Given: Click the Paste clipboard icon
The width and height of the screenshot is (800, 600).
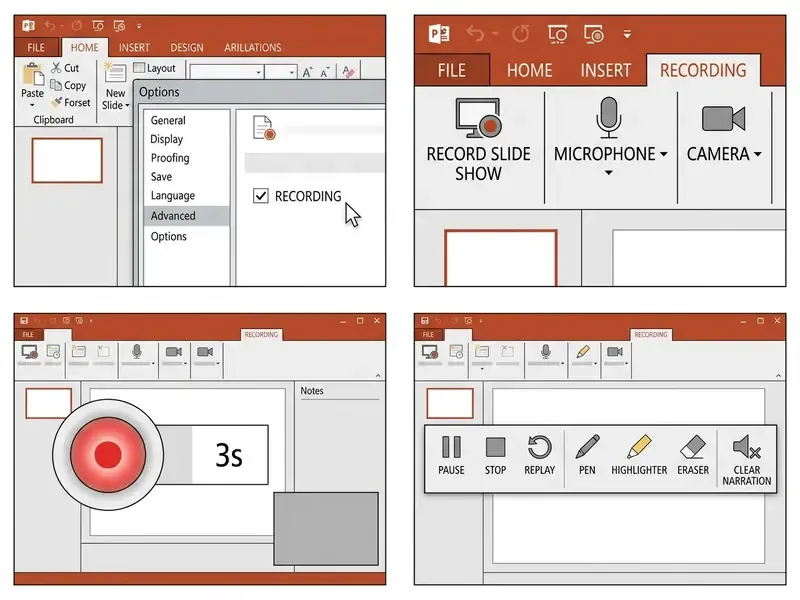Looking at the screenshot, I should tap(33, 75).
